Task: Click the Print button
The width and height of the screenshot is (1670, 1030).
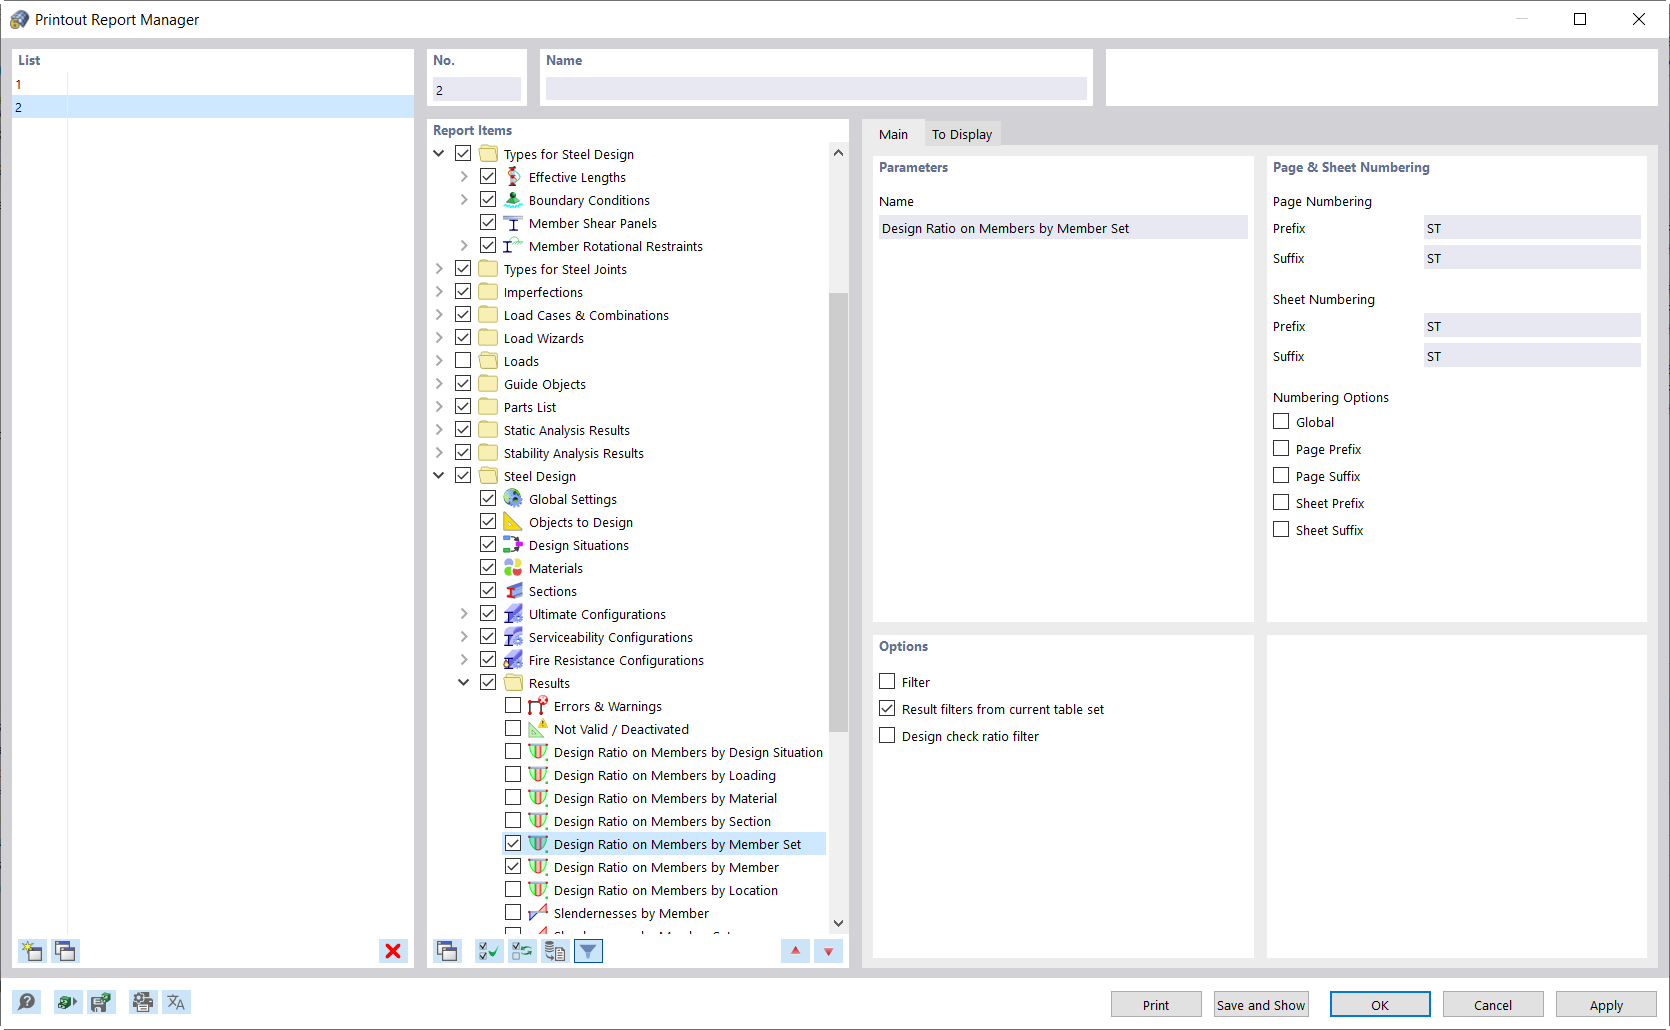Action: pos(1156,1005)
